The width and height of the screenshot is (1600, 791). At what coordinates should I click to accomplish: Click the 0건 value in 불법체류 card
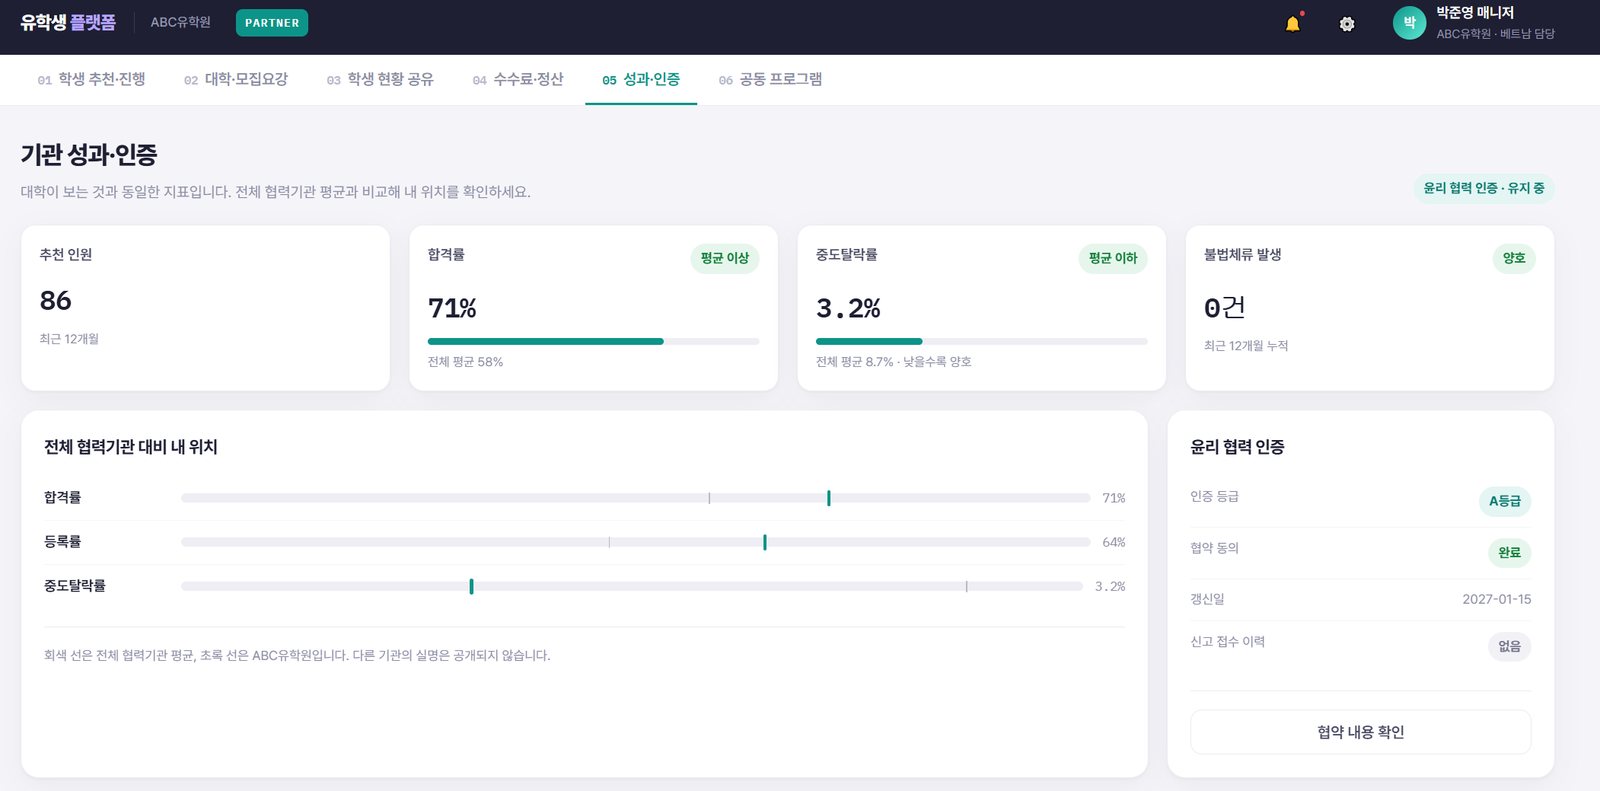tap(1225, 307)
